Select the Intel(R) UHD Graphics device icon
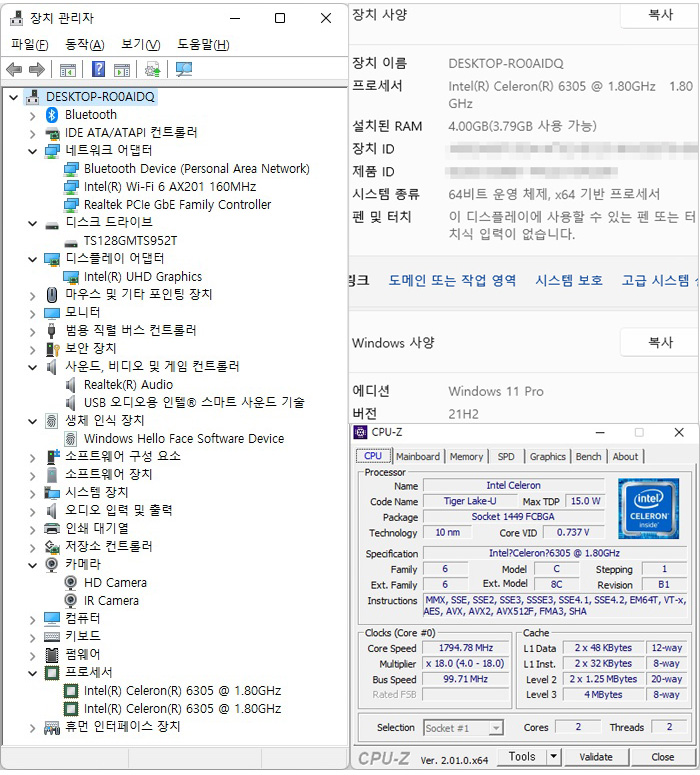This screenshot has height=775, width=700. pos(71,277)
